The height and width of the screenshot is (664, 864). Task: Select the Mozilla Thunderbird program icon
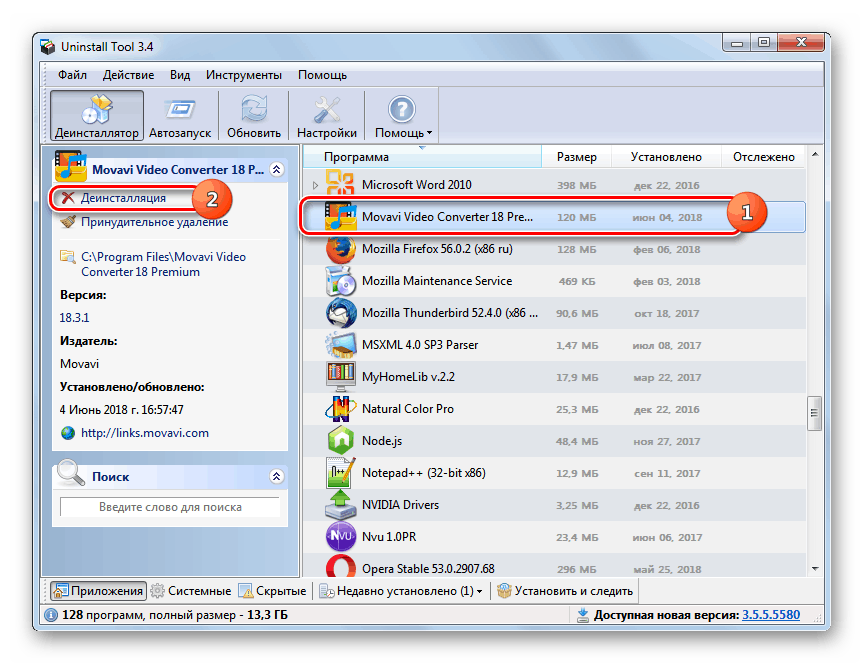coord(342,313)
